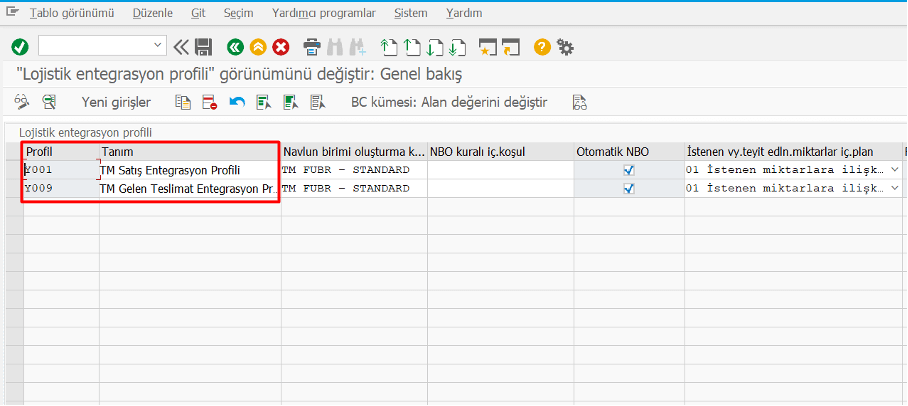The image size is (908, 406).
Task: Toggle Otomatik NBO checkbox for Y001
Action: point(629,170)
